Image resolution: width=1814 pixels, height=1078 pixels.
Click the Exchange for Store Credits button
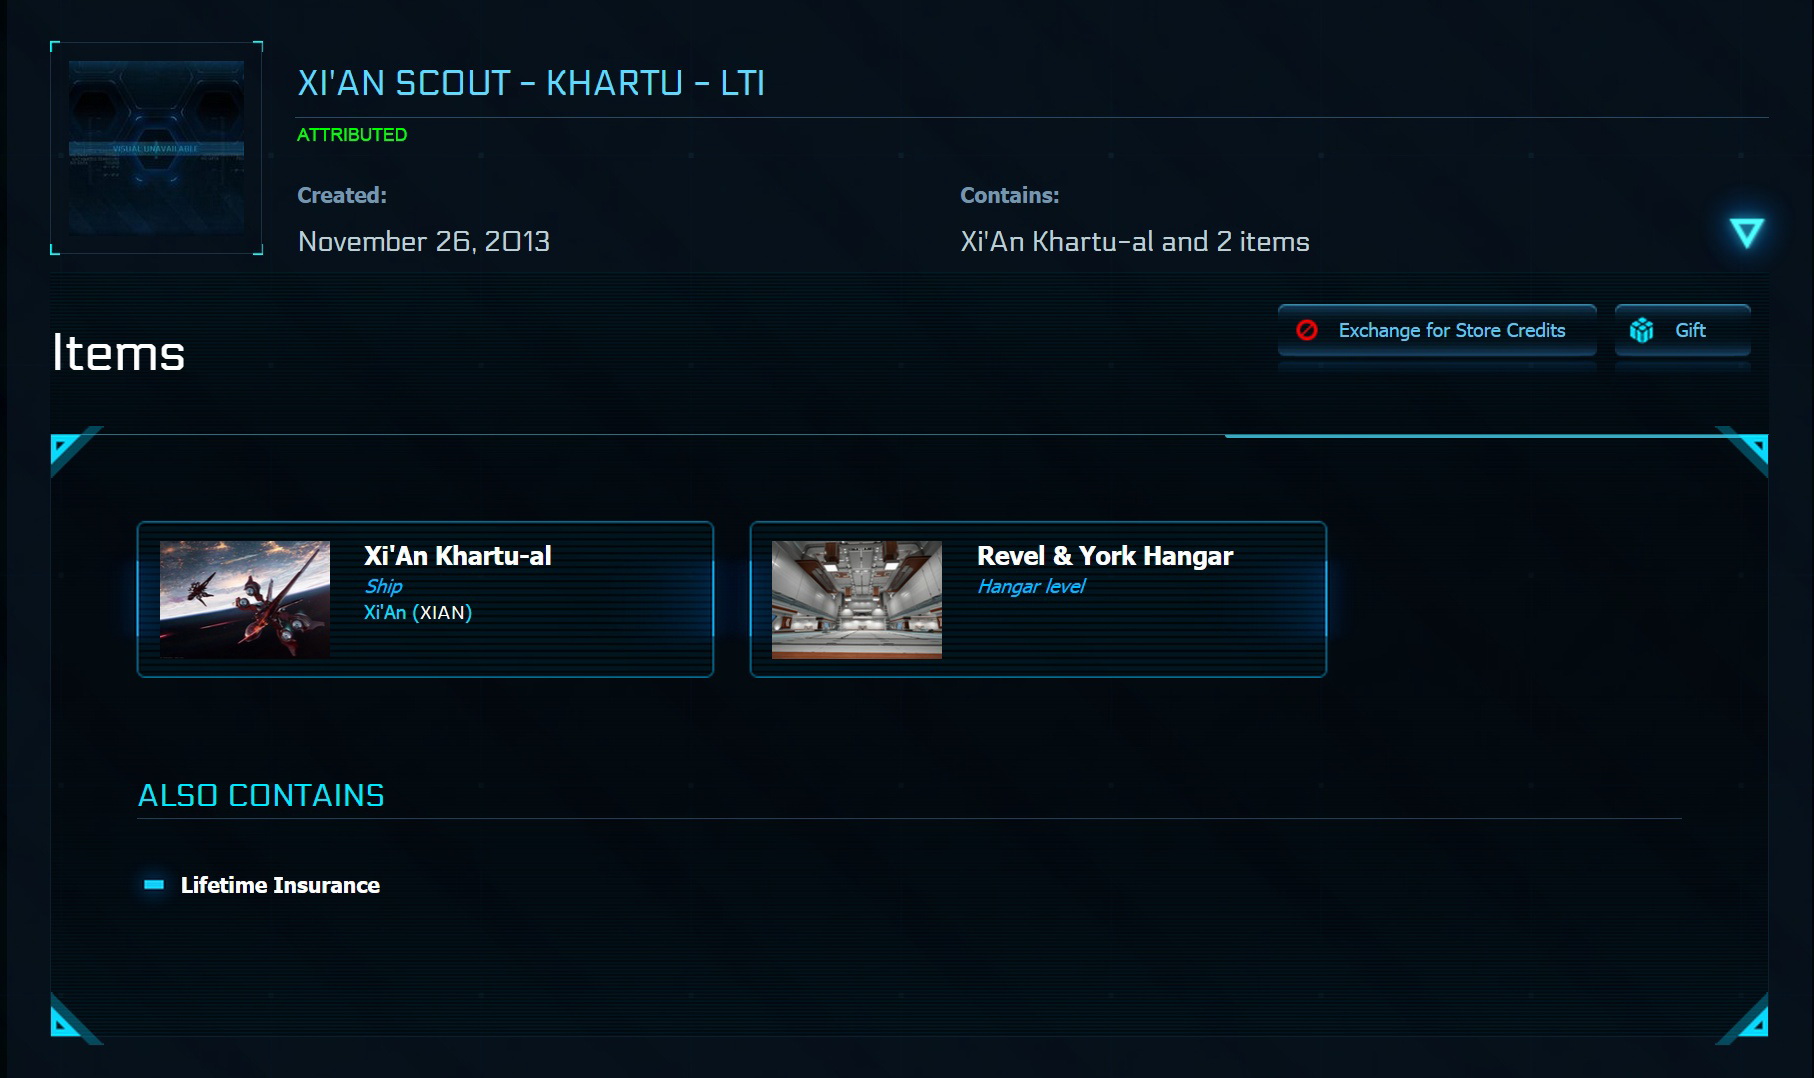click(1437, 330)
